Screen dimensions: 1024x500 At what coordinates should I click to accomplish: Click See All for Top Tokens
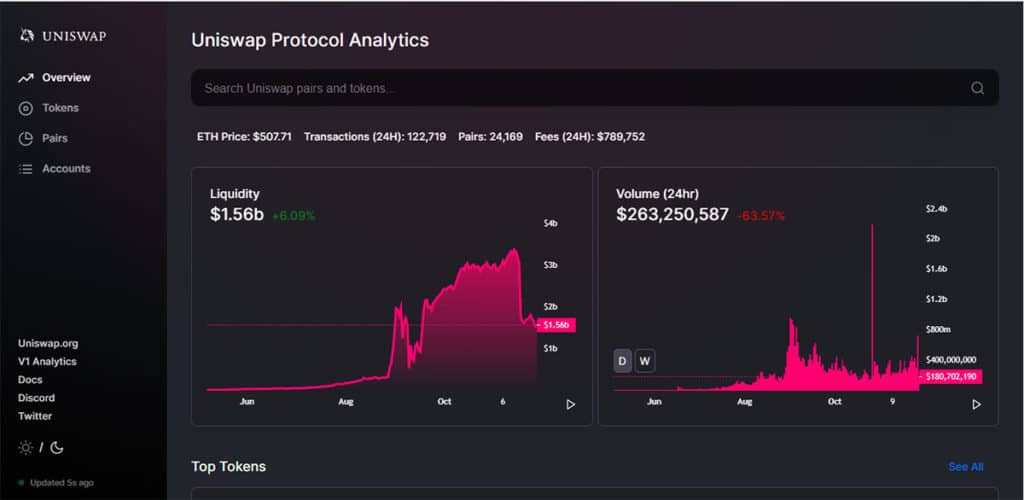point(966,467)
